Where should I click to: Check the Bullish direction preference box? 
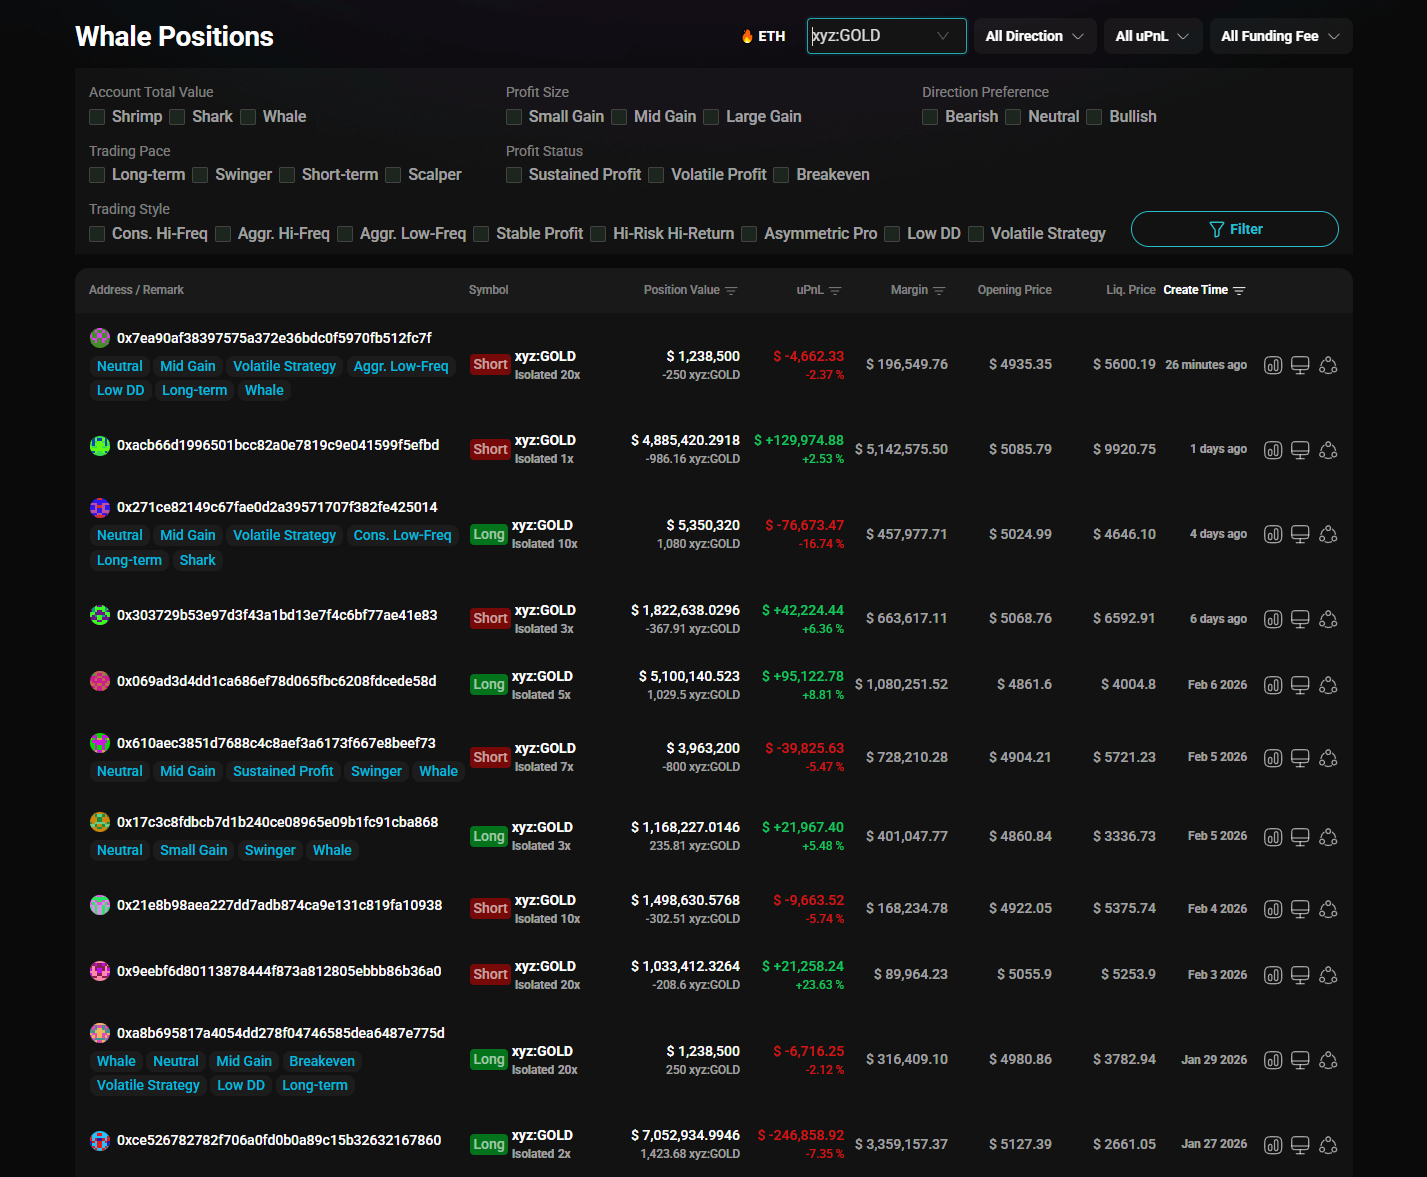click(1095, 117)
